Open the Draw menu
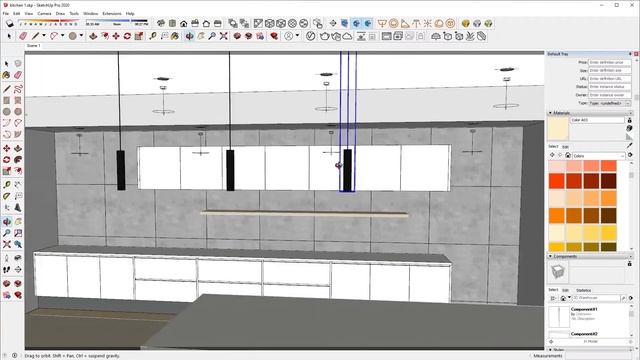Screen dimensions: 640x360 60,13
